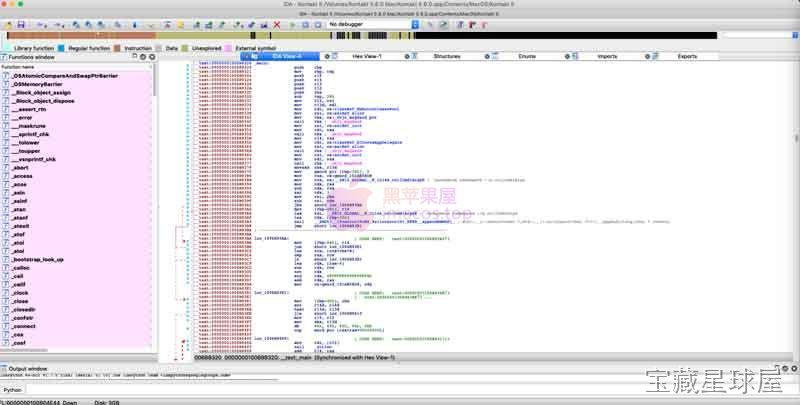Open the Imports tab
Viewport: 800px width, 405px height.
(607, 56)
